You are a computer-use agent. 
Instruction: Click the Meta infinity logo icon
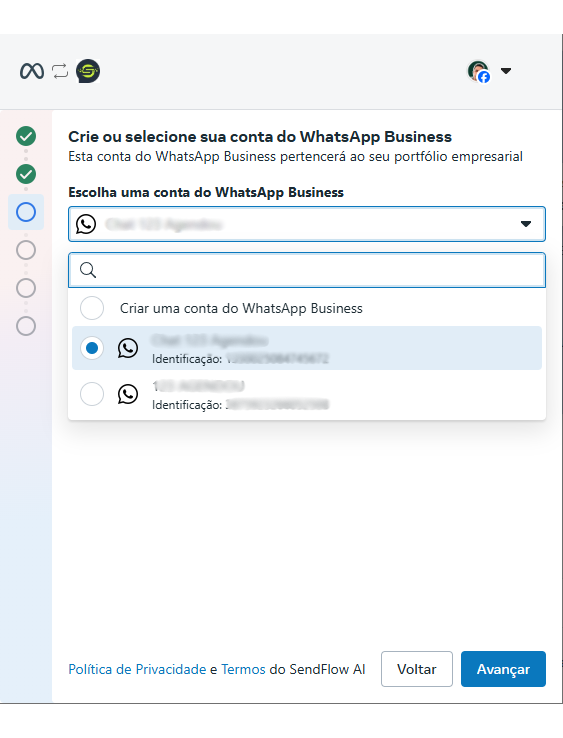tap(32, 71)
